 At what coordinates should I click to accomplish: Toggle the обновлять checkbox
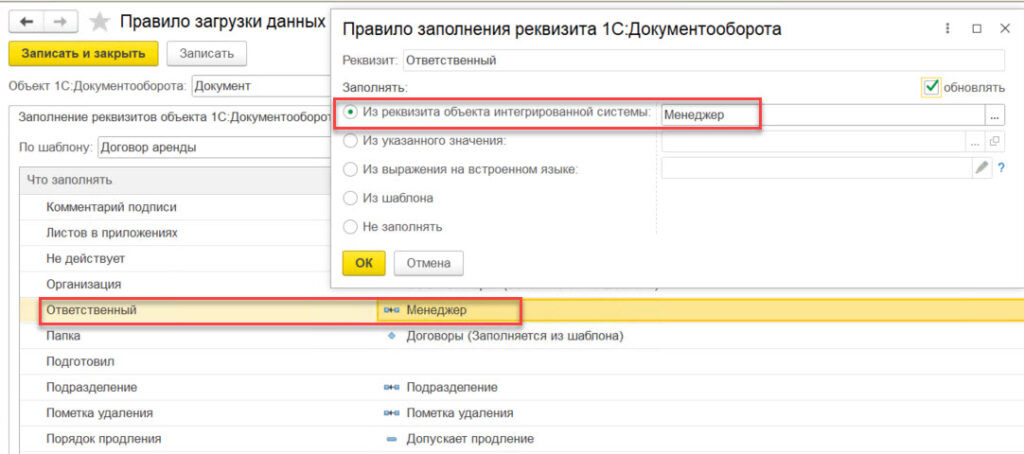tap(931, 86)
